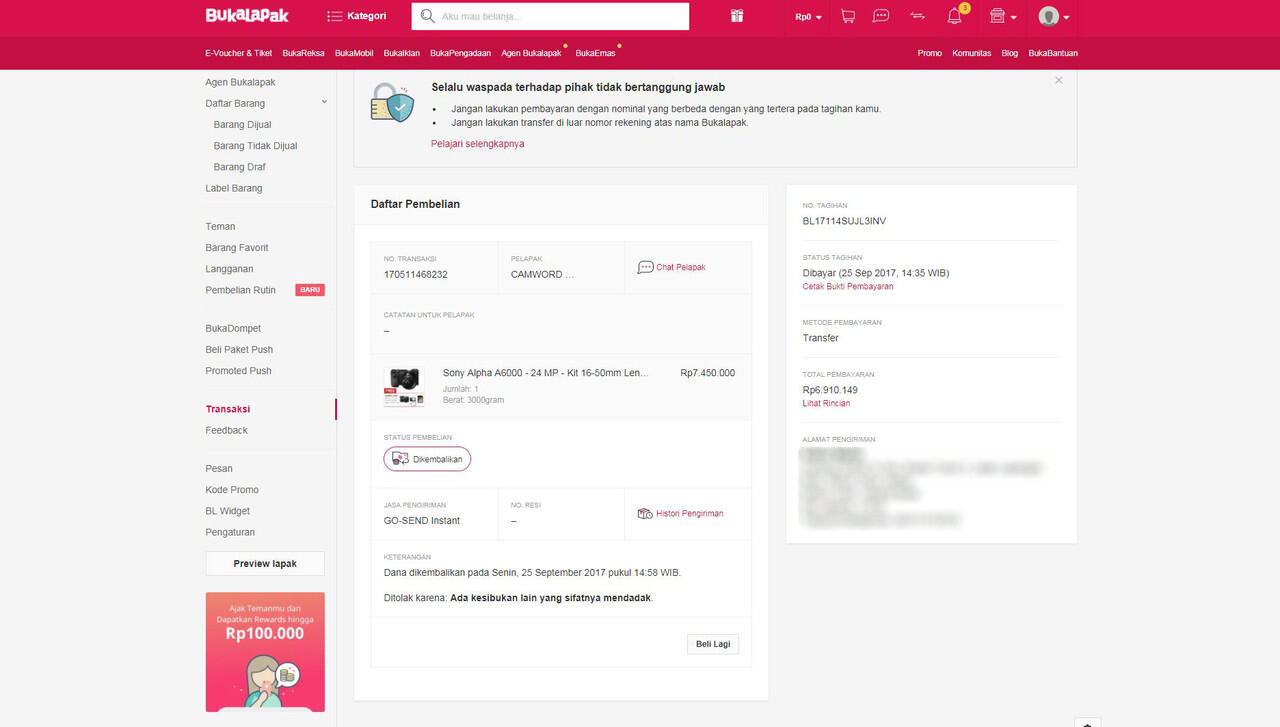
Task: Click the Dikembalikan status badge
Action: pos(427,459)
